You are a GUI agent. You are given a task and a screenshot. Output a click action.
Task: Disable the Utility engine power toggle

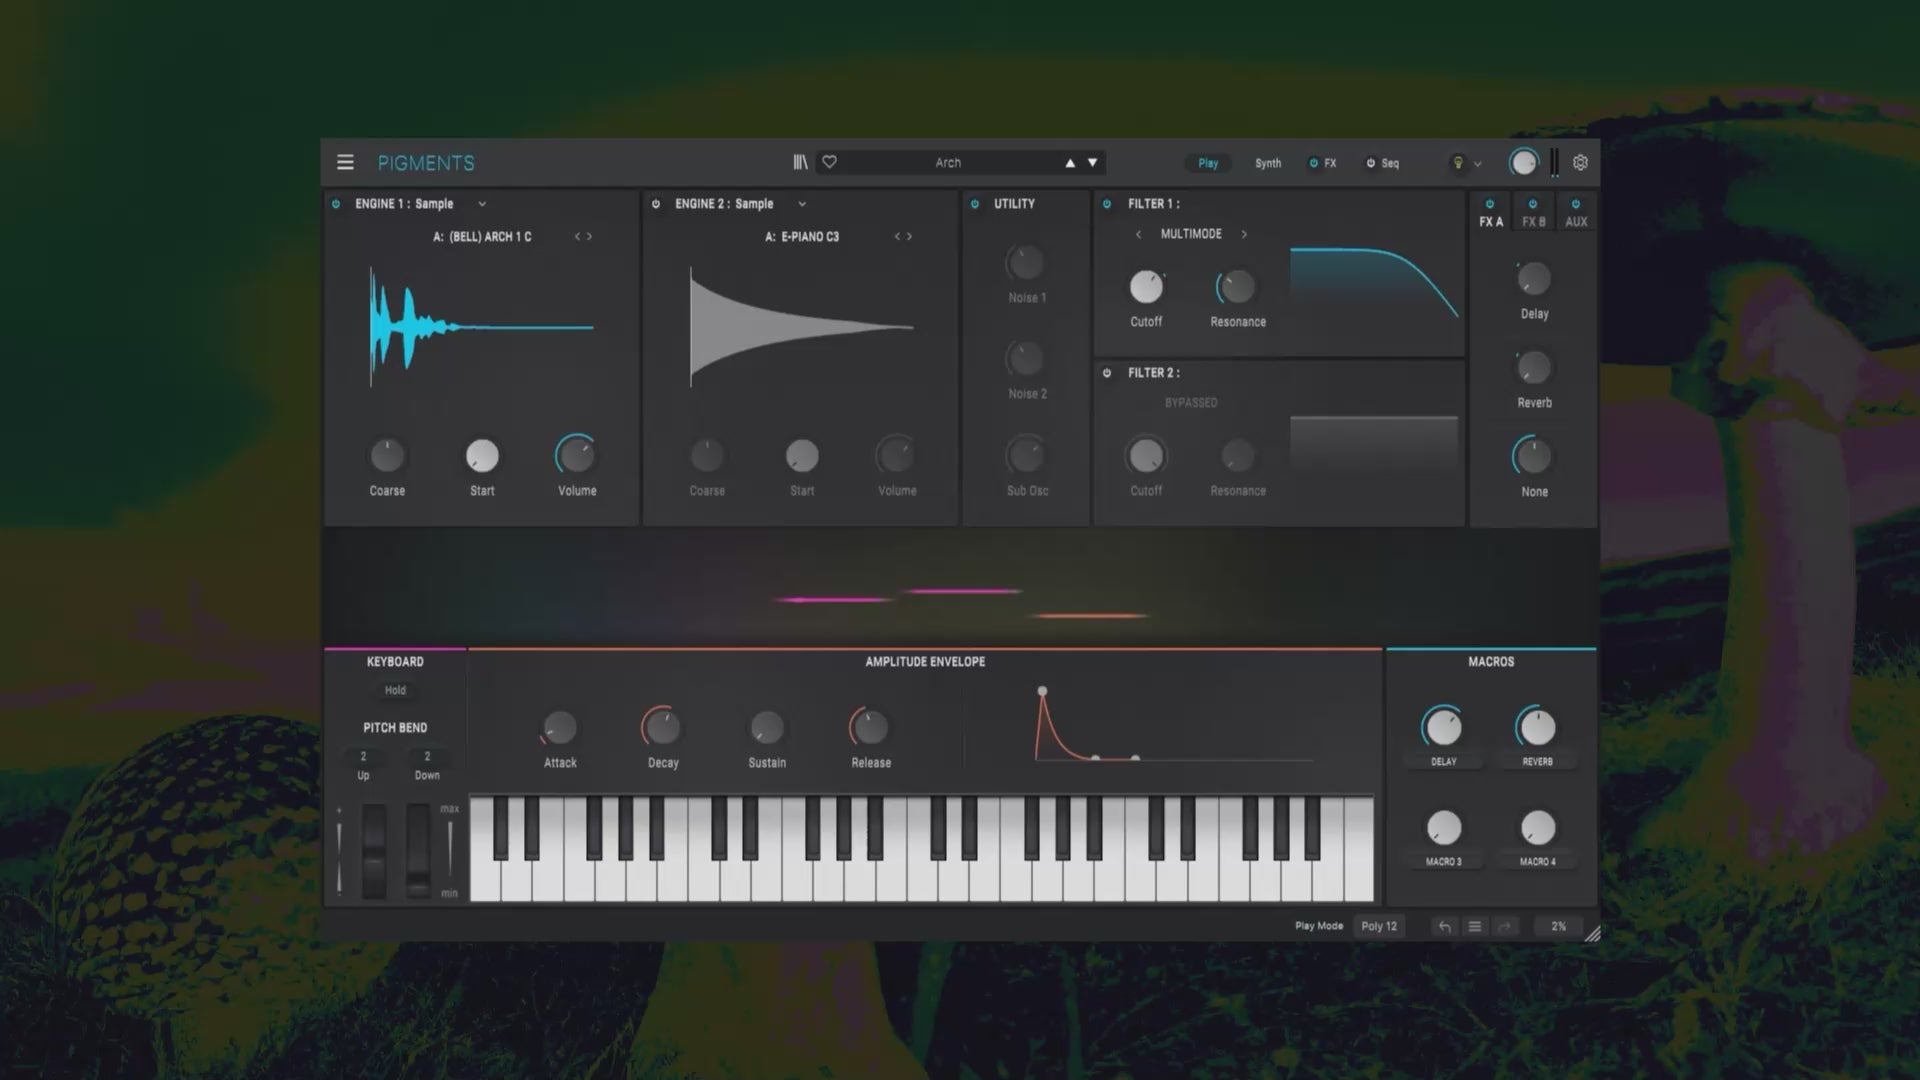(975, 204)
